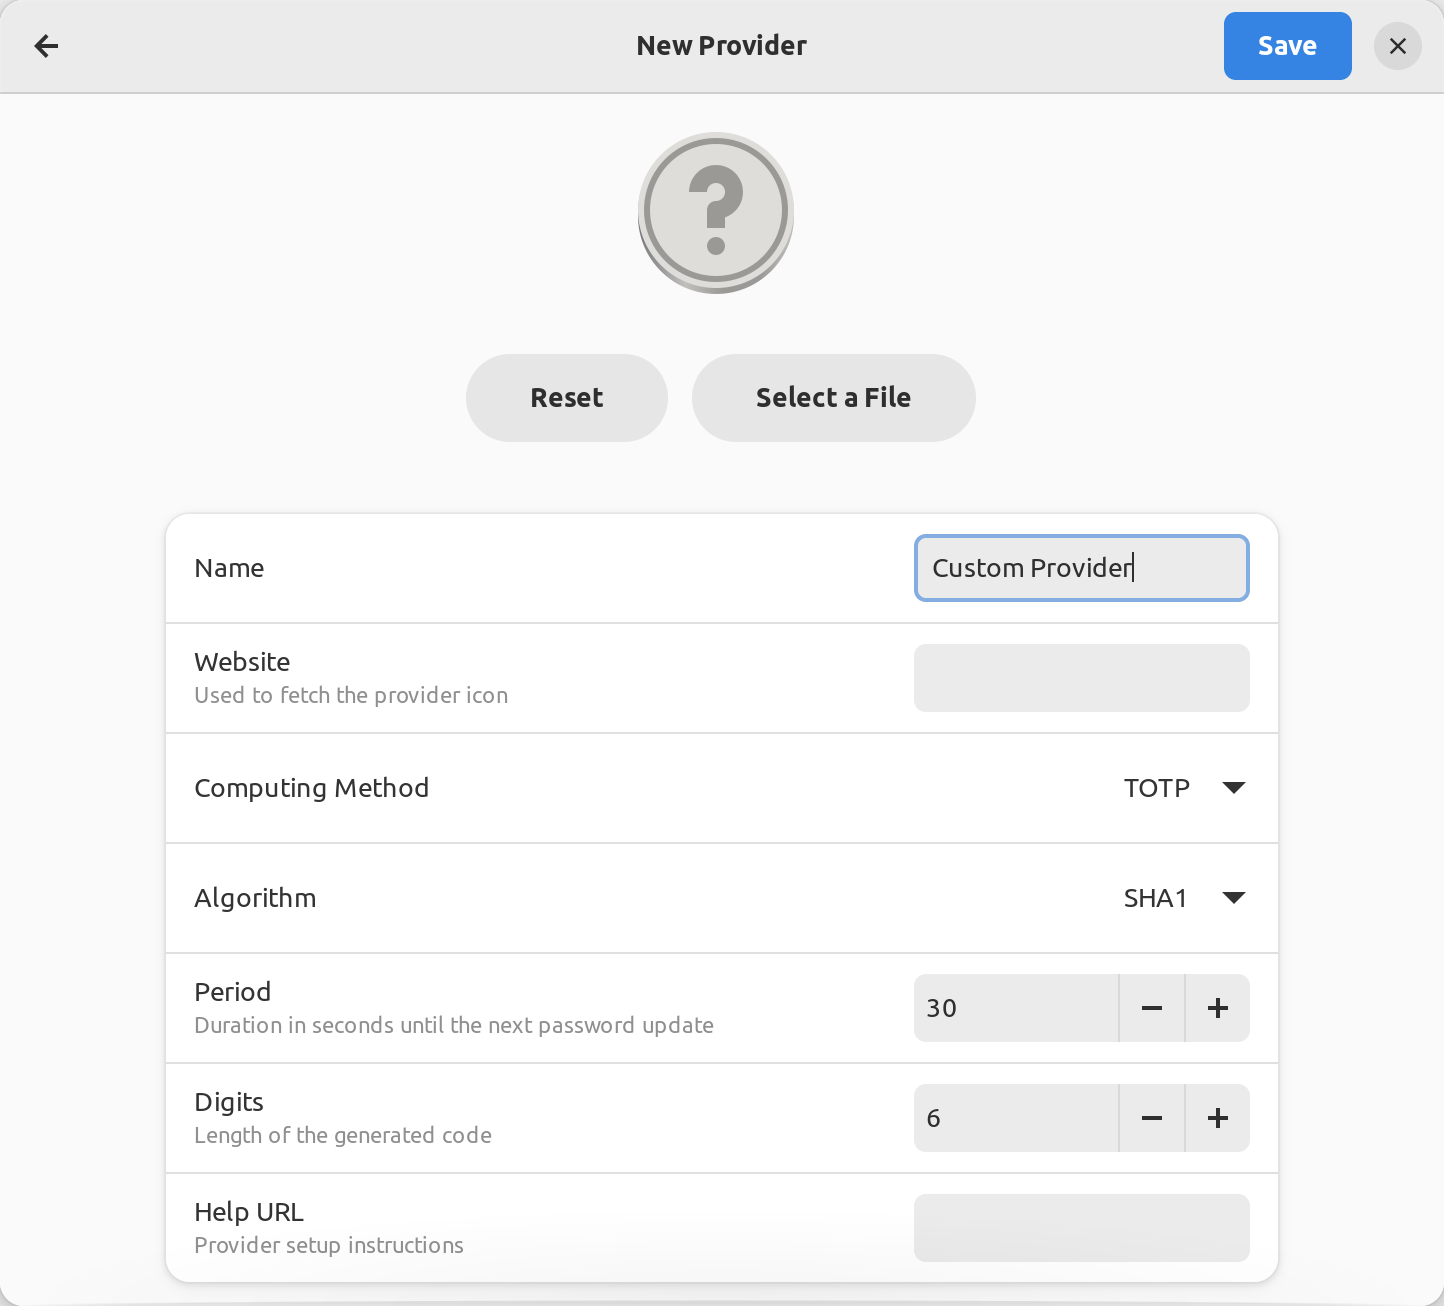Click the plus icon to increase Period

1217,1008
